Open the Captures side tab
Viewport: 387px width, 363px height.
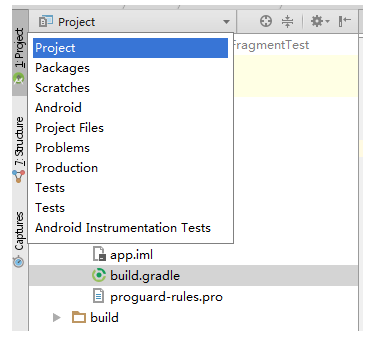tap(20, 239)
